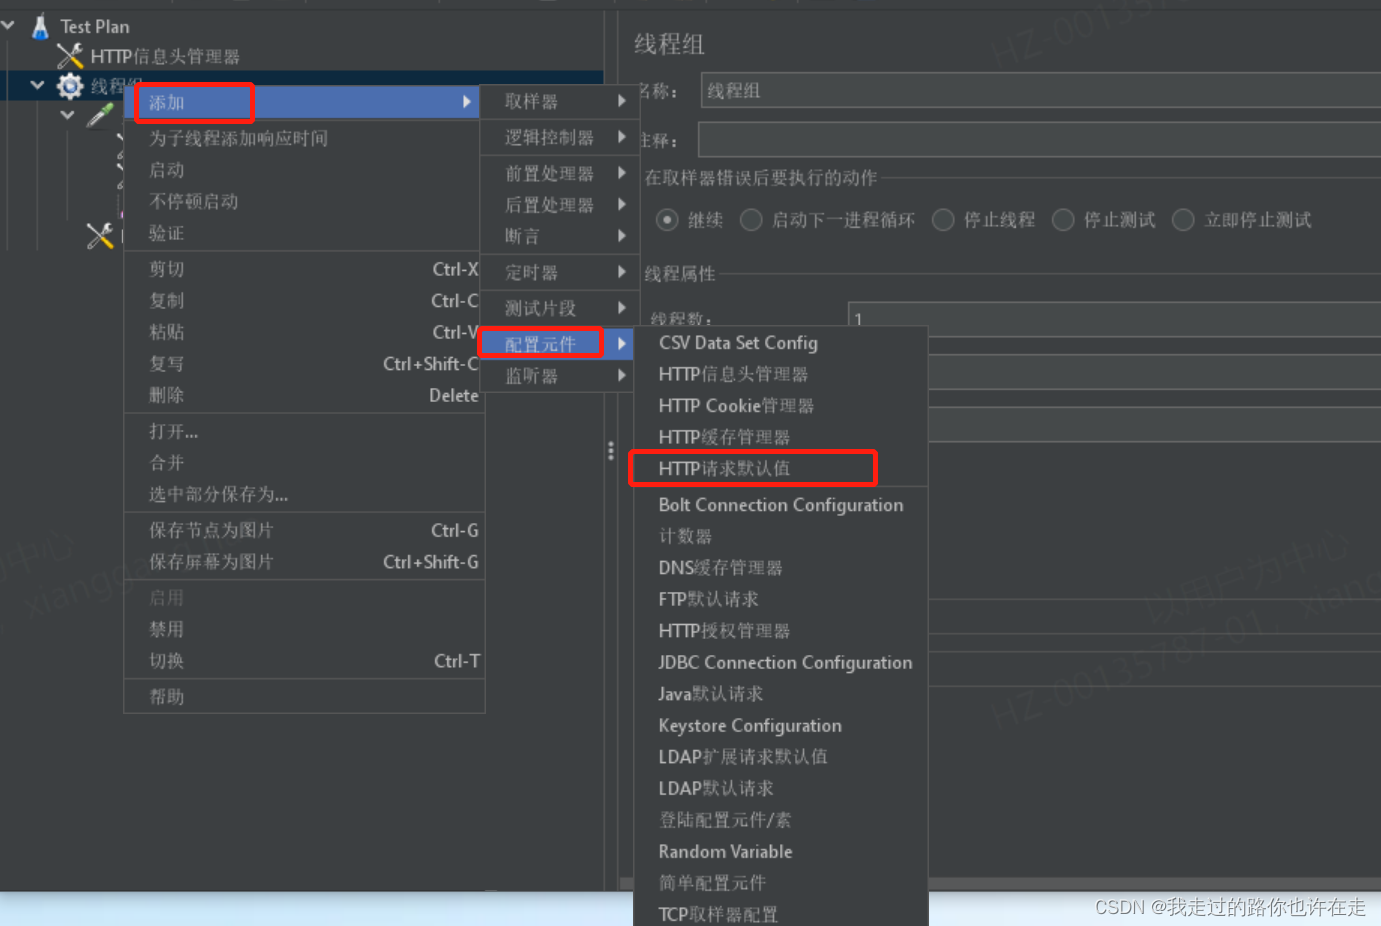1381x926 pixels.
Task: Collapse the Test Plan tree node
Action: tap(8, 25)
